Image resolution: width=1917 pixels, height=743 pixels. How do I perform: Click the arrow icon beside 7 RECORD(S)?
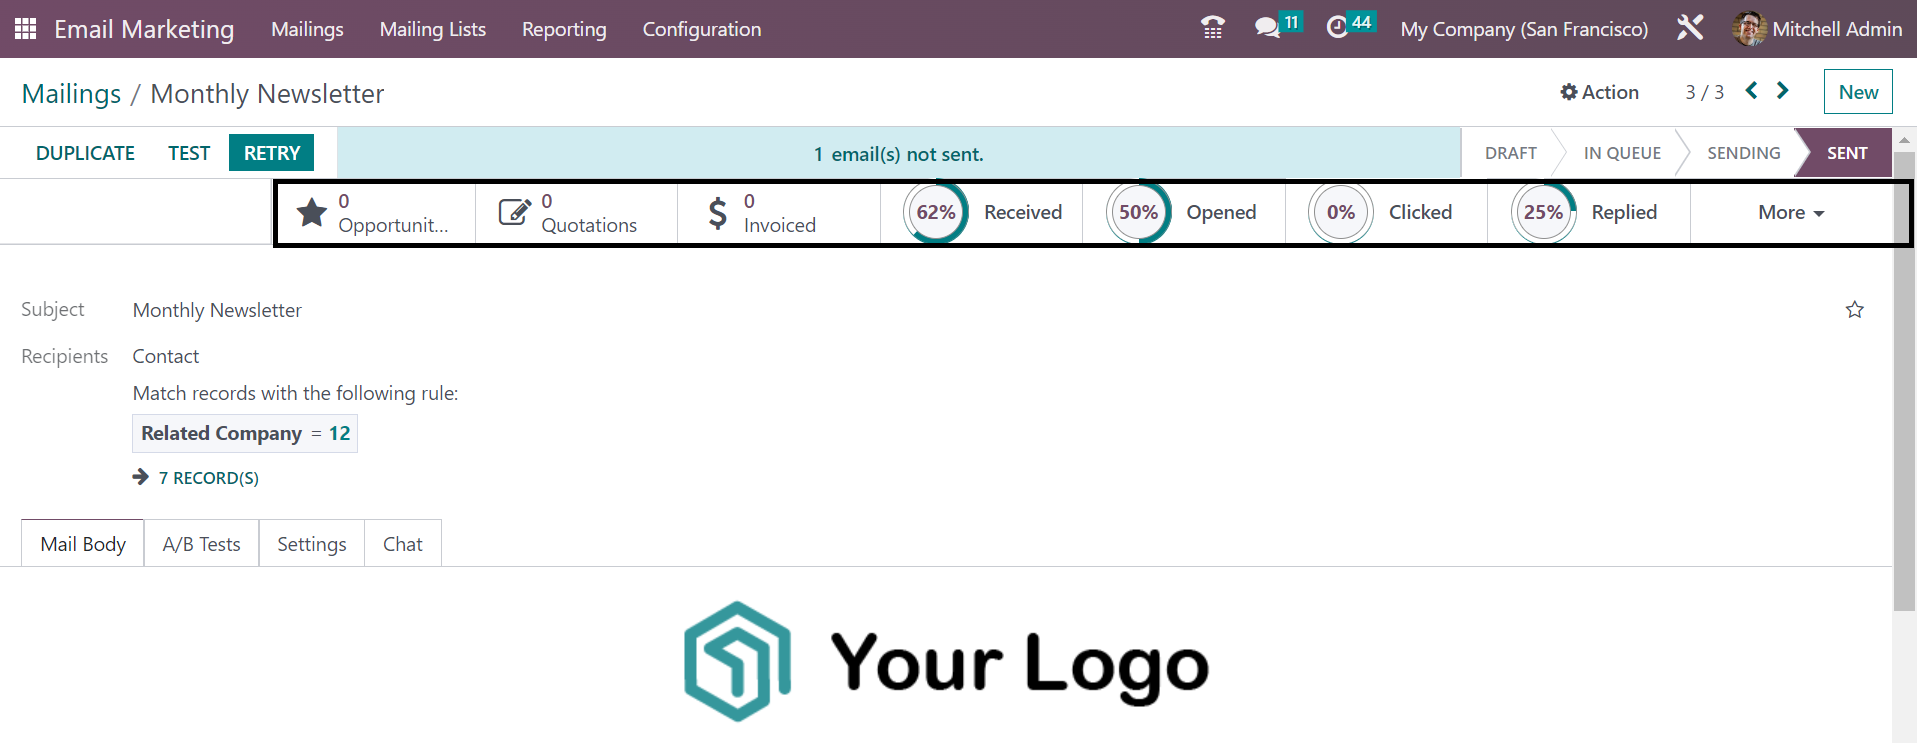pos(141,477)
